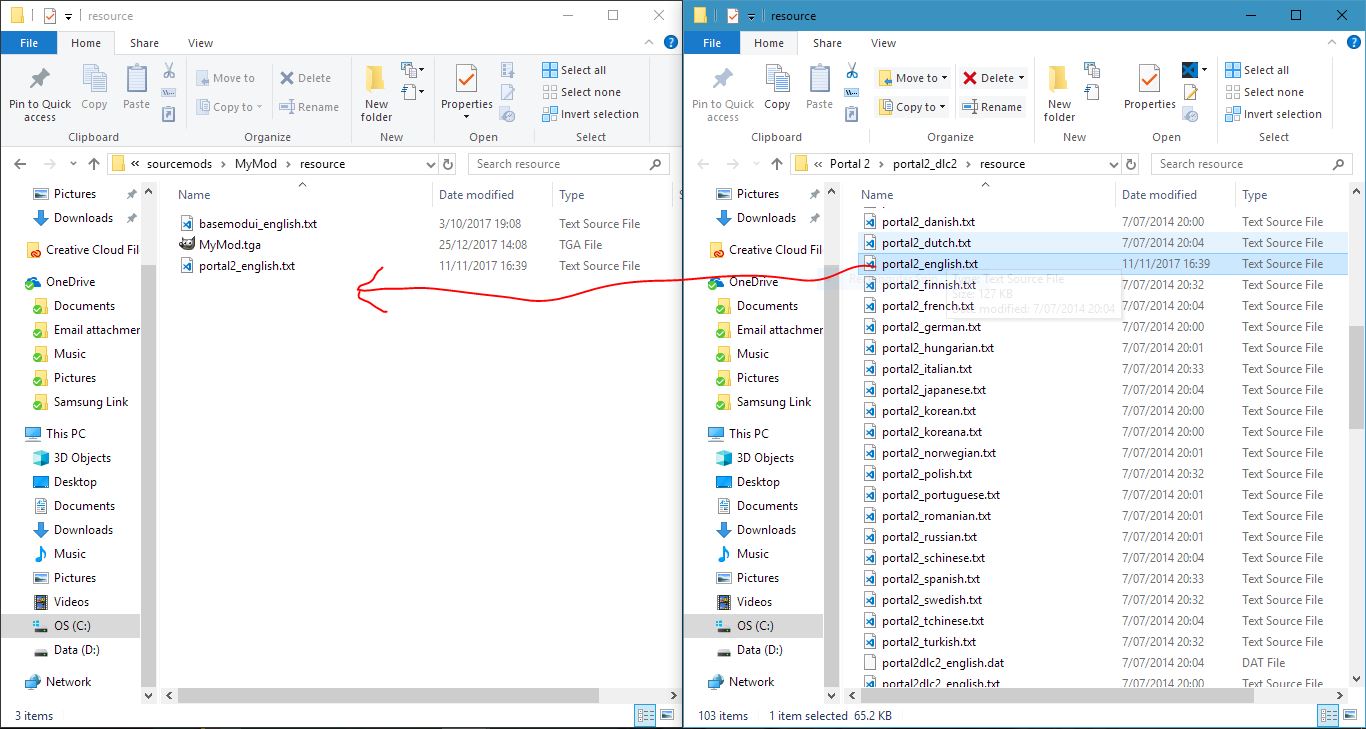Click Easy access icon in right window New group
Image resolution: width=1366 pixels, height=729 pixels.
coord(1092,93)
